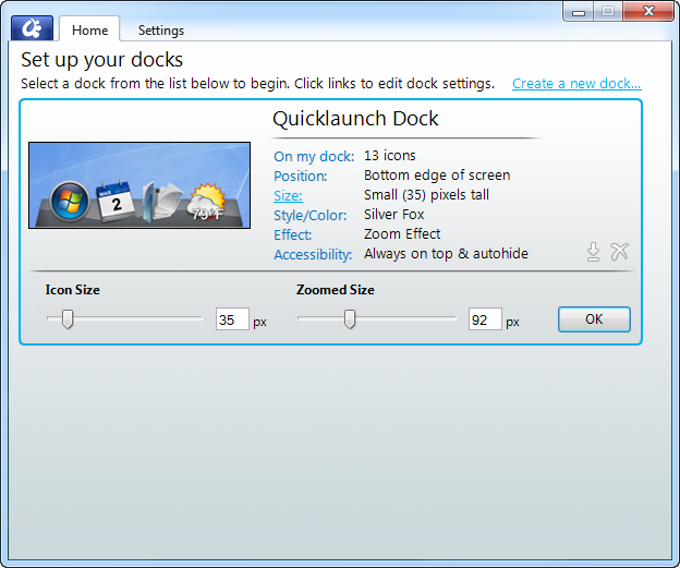Close the ObjectDock window
Viewport: 680px width, 568px height.
[648, 11]
